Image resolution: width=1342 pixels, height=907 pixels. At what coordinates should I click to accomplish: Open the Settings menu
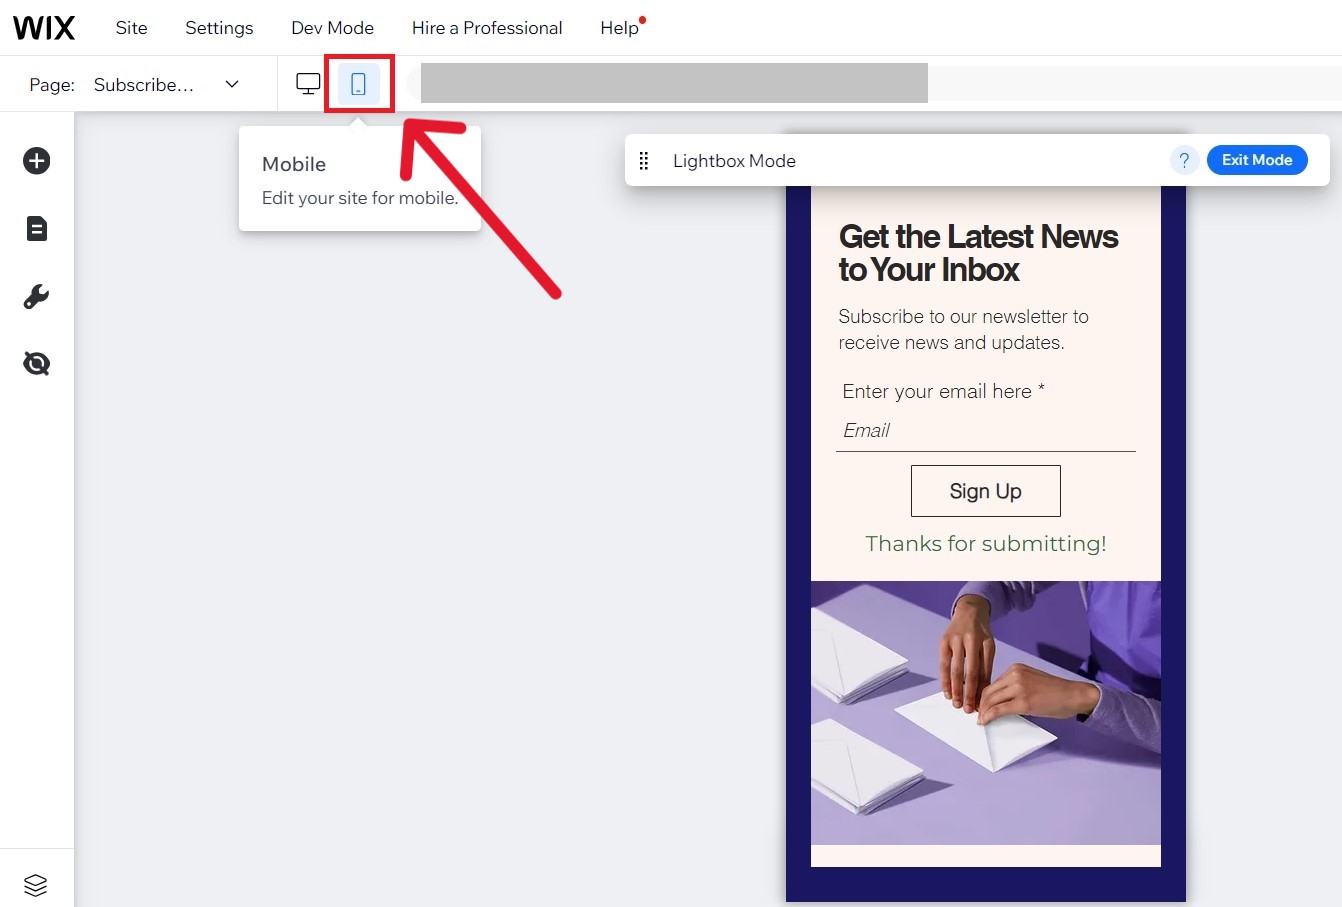[218, 28]
